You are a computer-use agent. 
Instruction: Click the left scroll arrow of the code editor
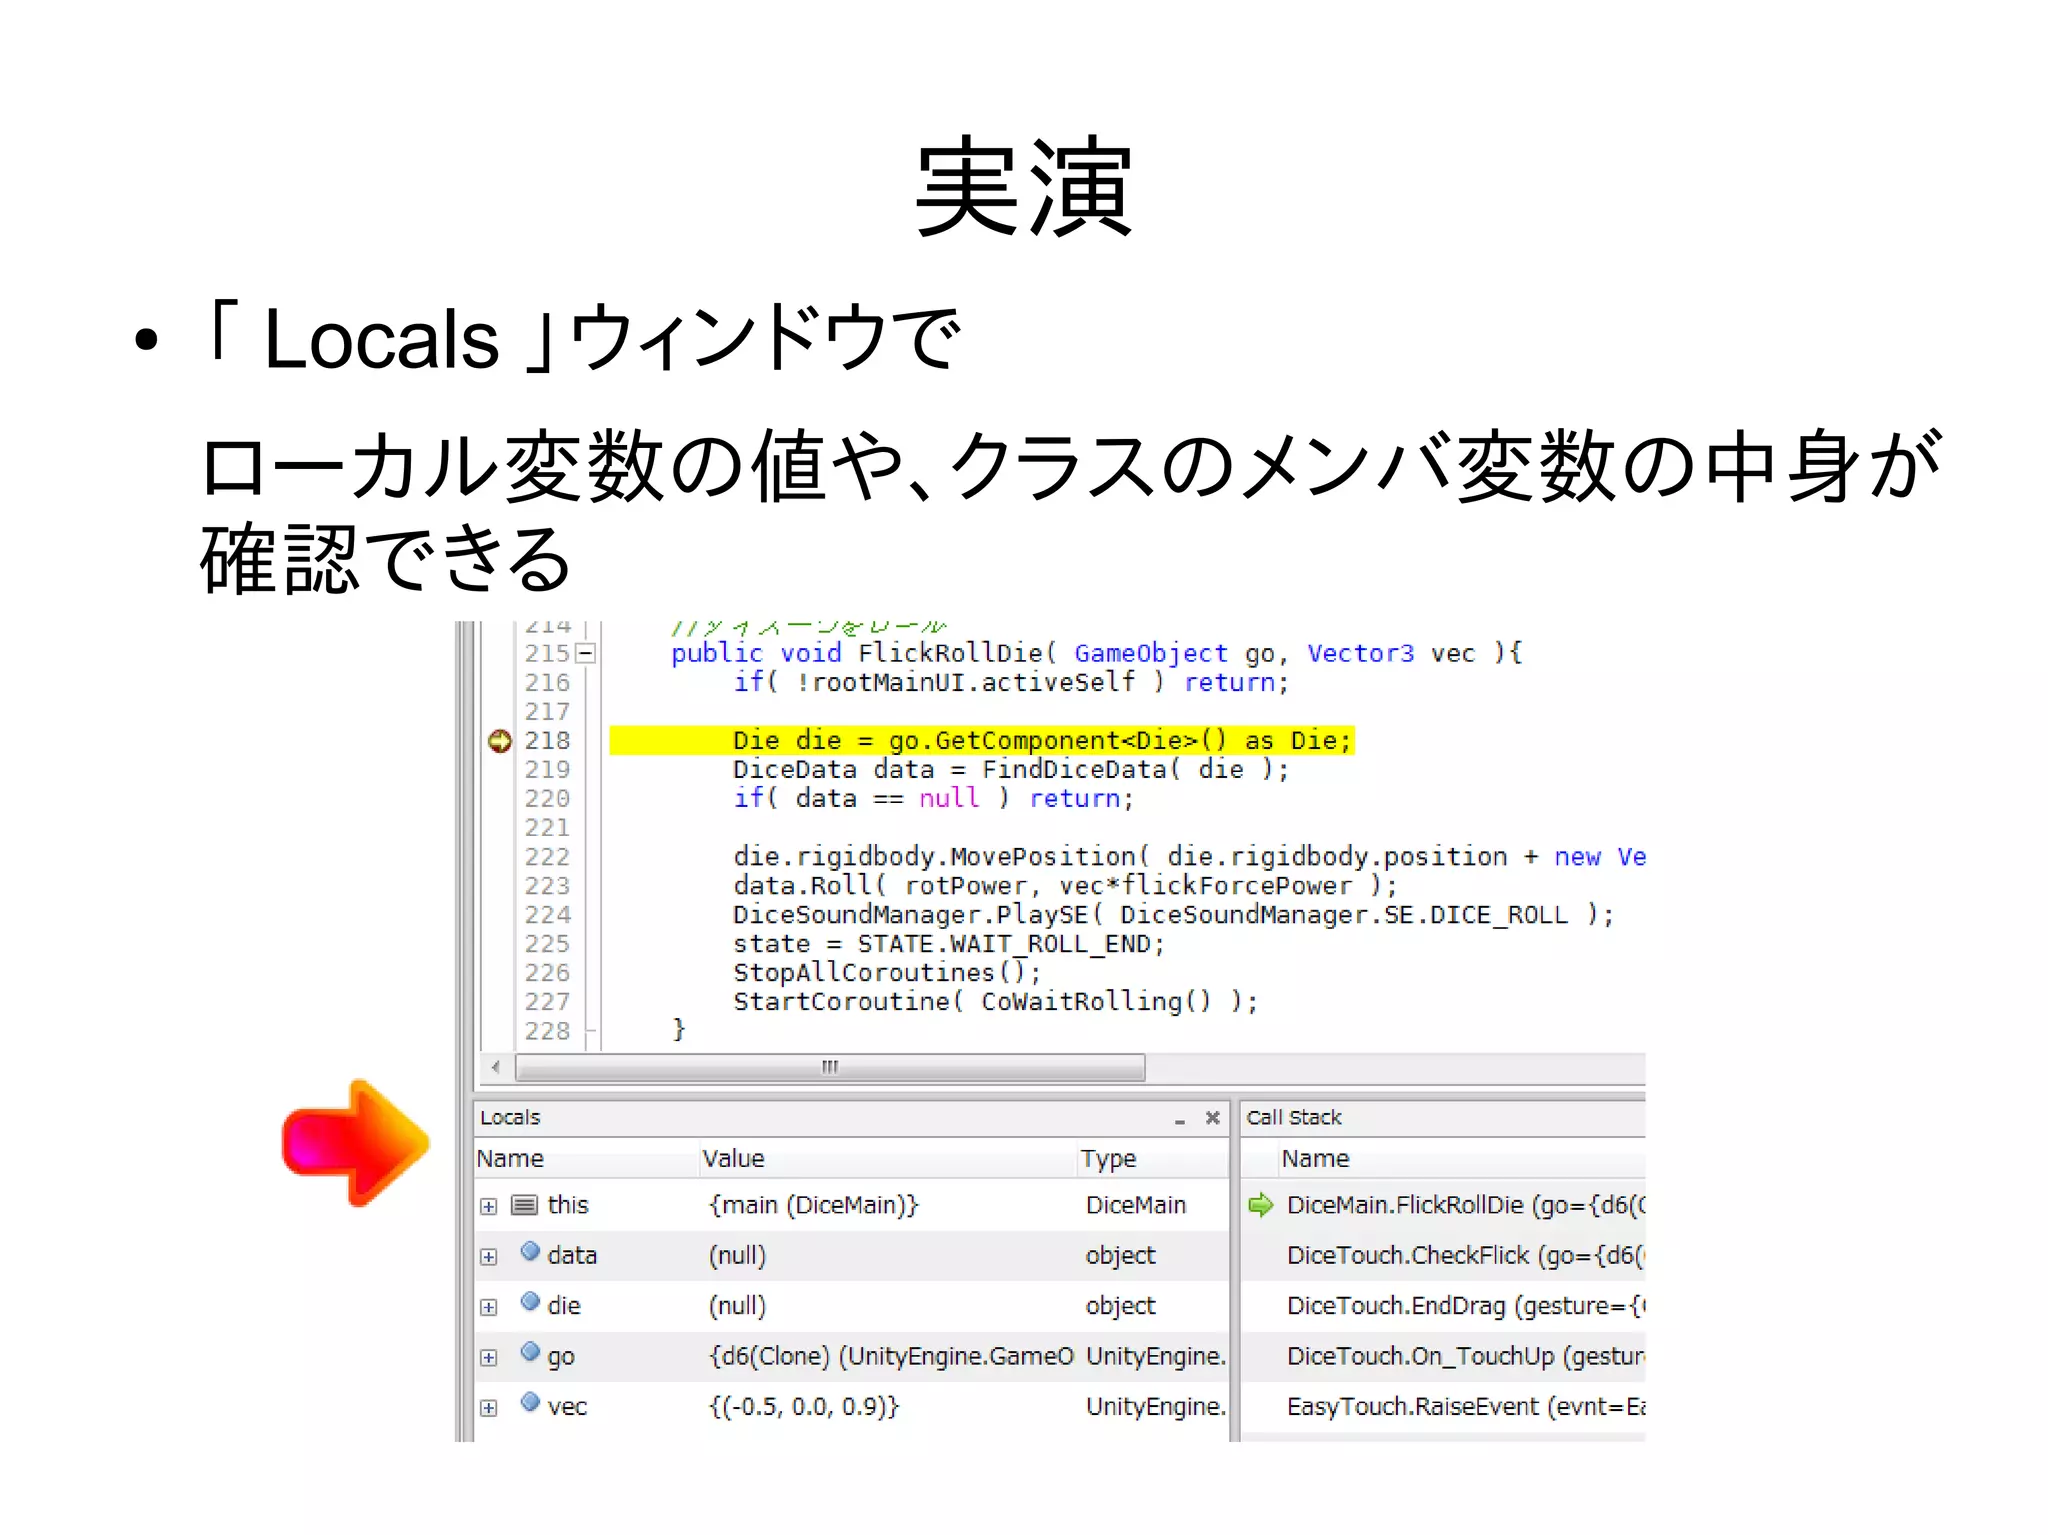point(496,1067)
